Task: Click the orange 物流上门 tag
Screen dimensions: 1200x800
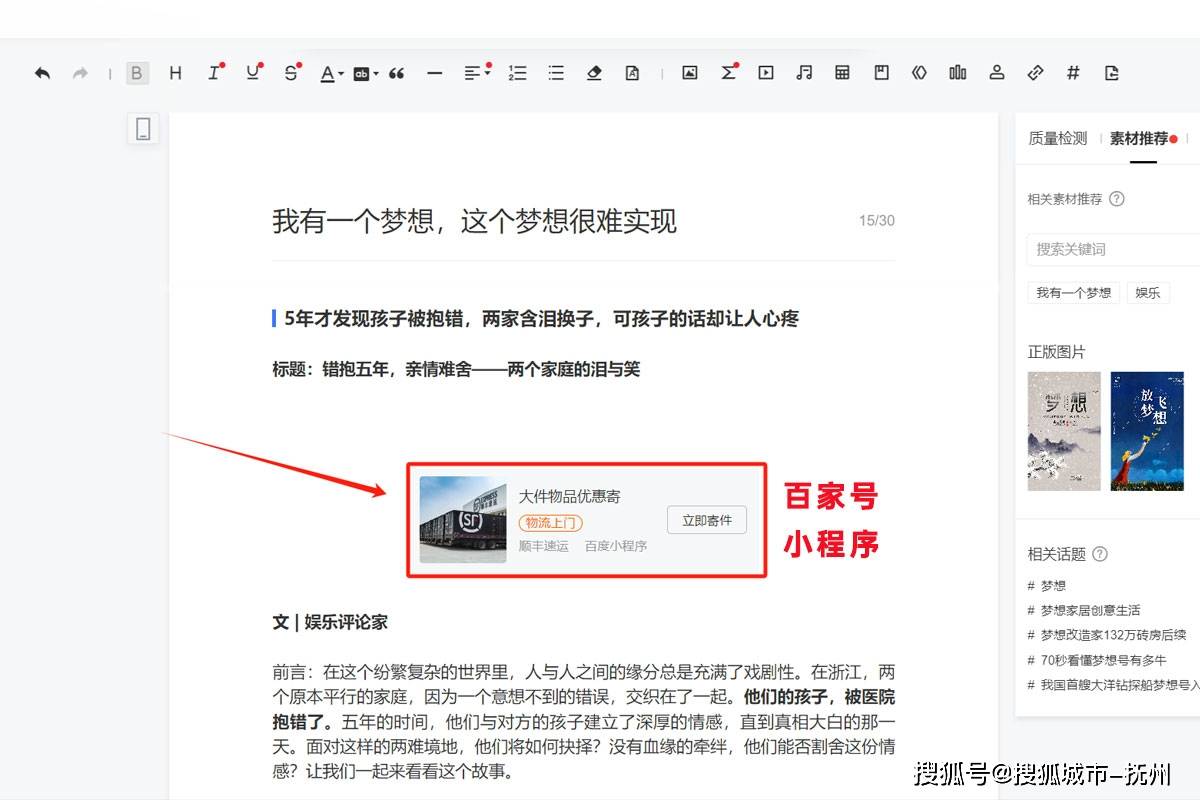Action: pyautogui.click(x=550, y=522)
